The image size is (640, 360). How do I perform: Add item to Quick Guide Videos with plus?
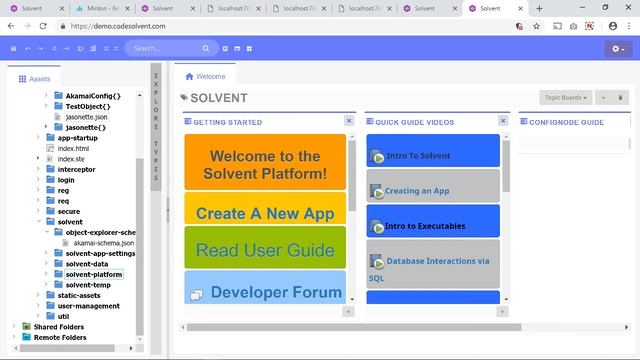coord(502,312)
